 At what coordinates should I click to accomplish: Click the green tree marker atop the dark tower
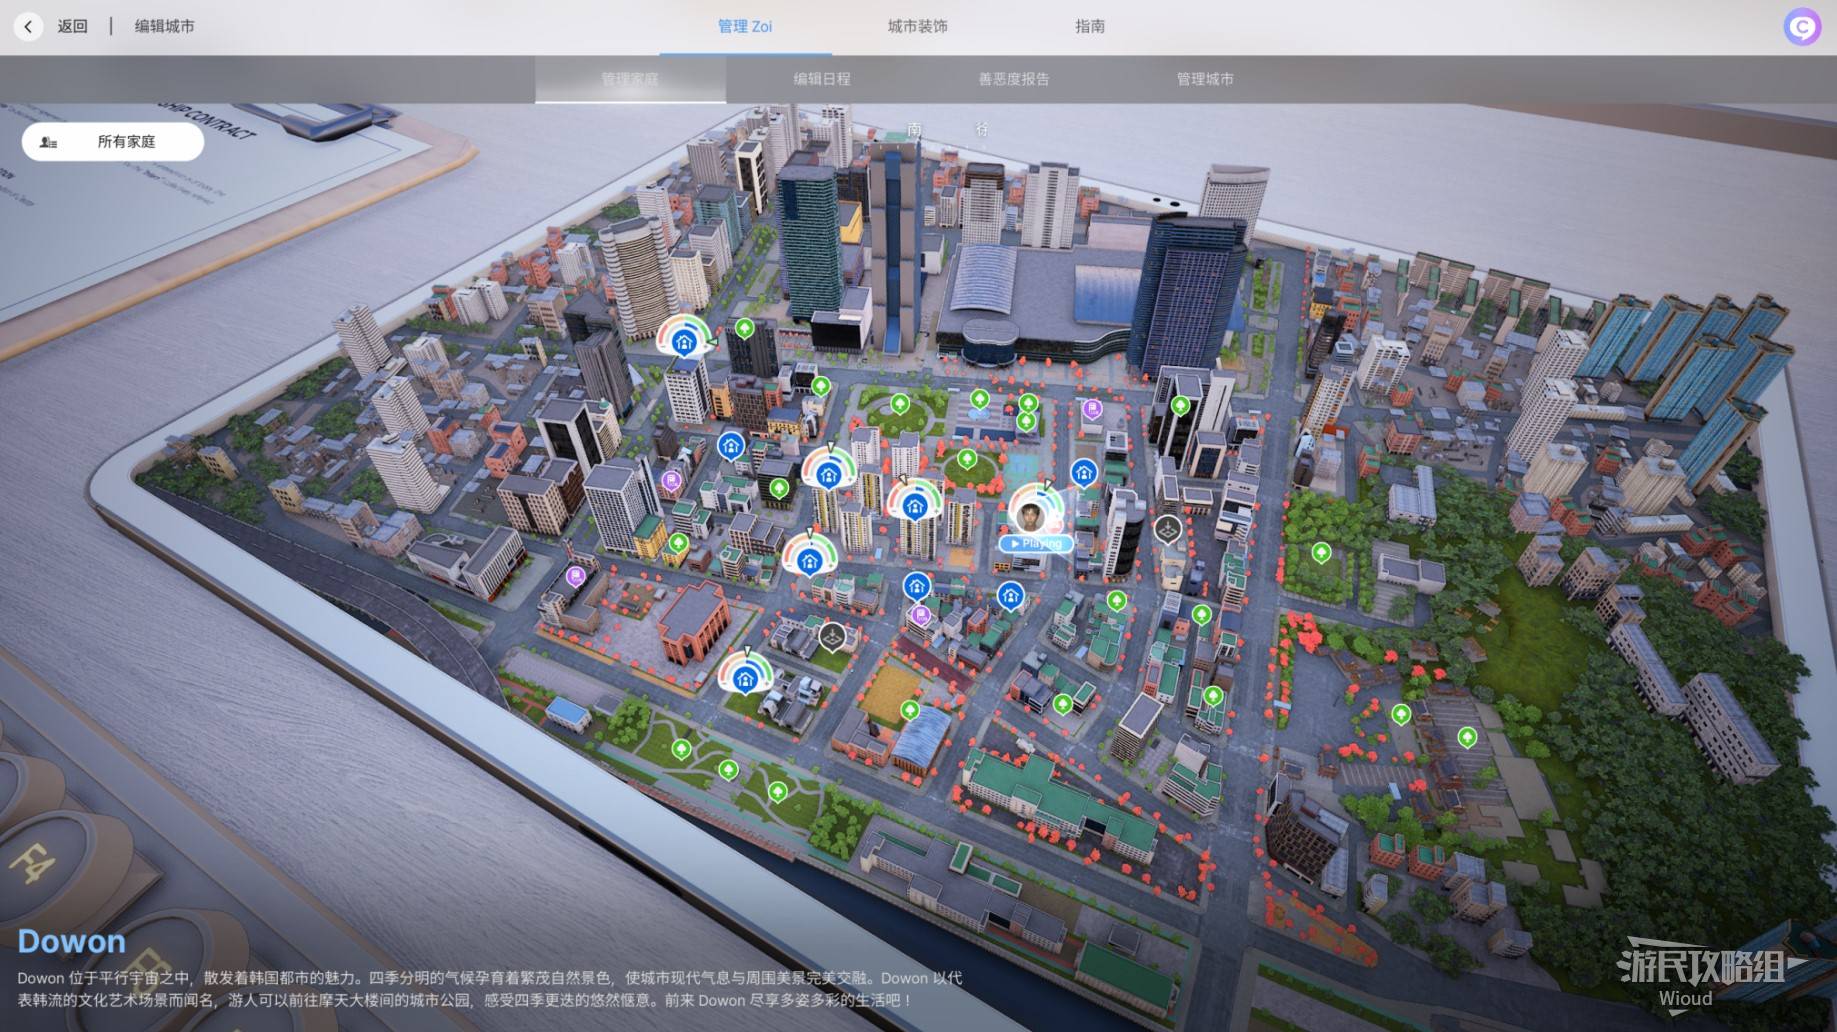pyautogui.click(x=744, y=329)
